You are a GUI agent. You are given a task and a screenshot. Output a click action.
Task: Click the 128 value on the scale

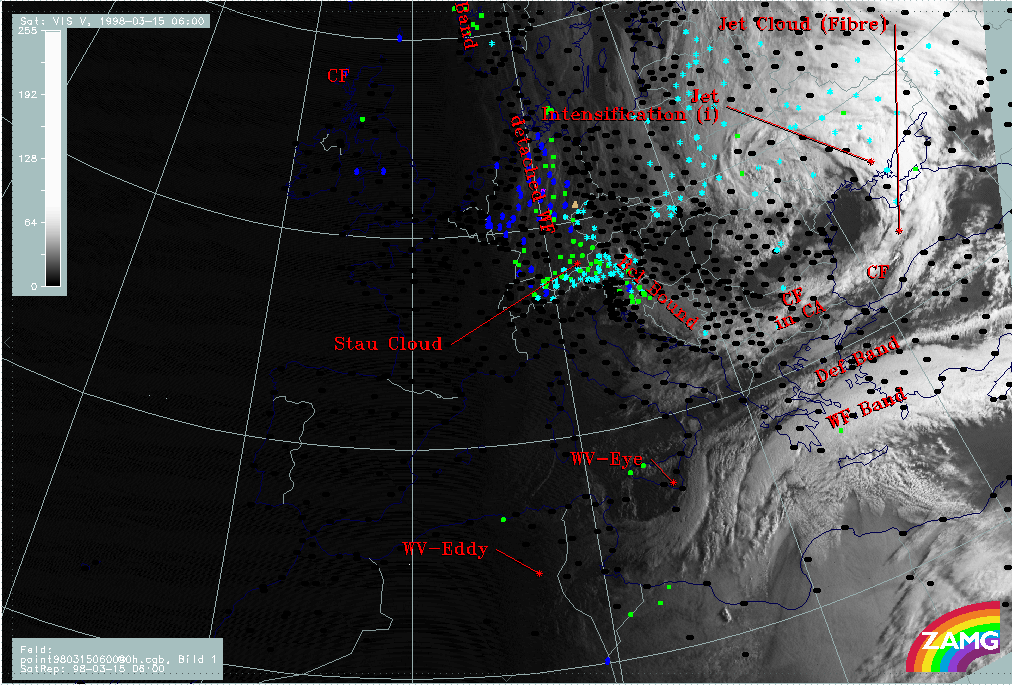pos(27,158)
